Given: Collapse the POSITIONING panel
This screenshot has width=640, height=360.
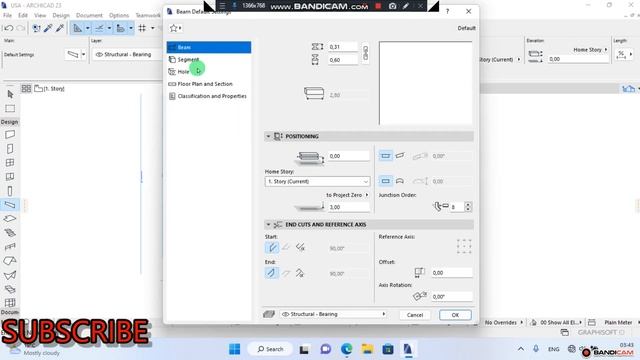Looking at the screenshot, I should (268, 136).
